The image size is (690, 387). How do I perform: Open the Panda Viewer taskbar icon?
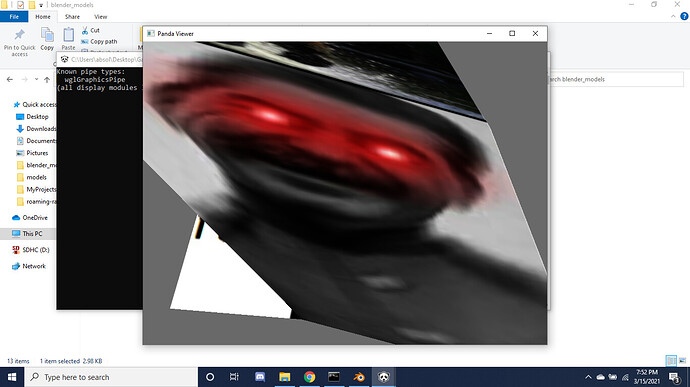click(x=384, y=377)
